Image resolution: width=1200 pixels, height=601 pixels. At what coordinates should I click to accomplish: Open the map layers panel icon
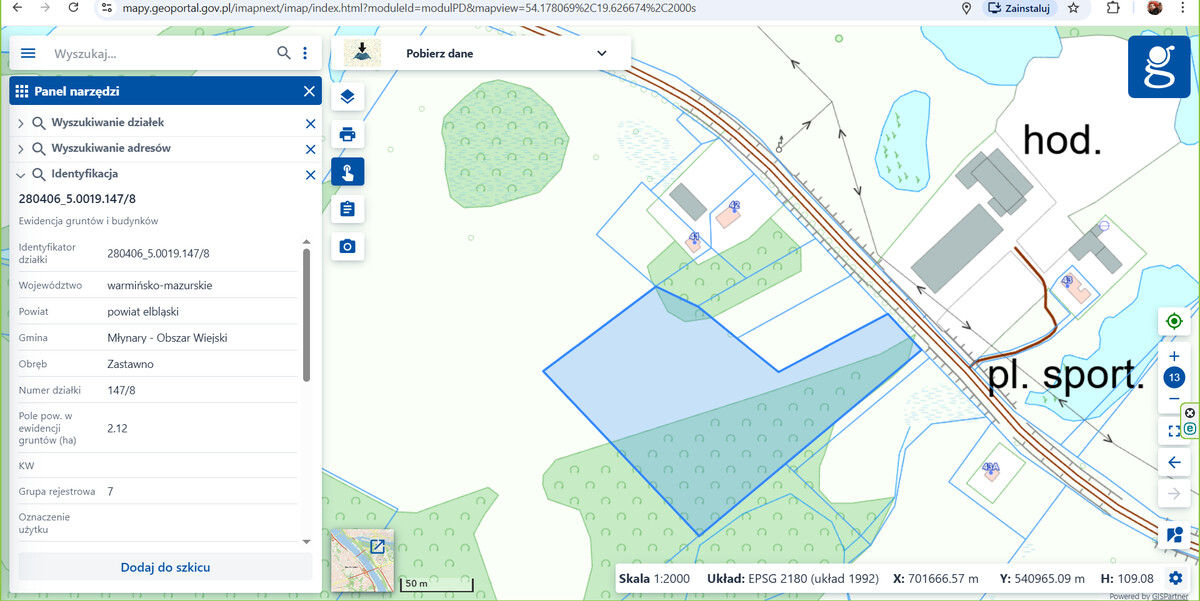click(347, 97)
